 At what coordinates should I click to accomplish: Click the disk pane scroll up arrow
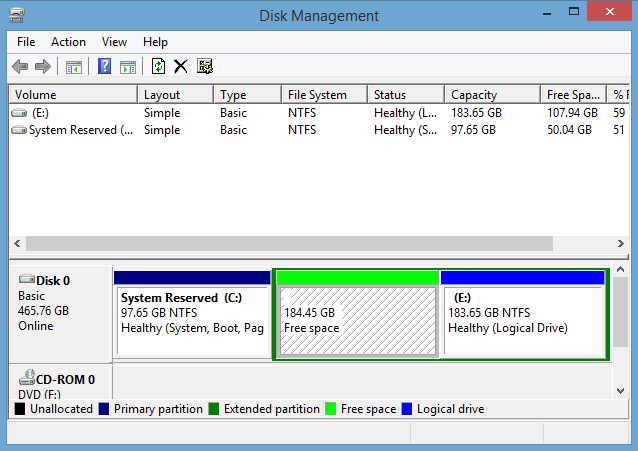coord(621,269)
